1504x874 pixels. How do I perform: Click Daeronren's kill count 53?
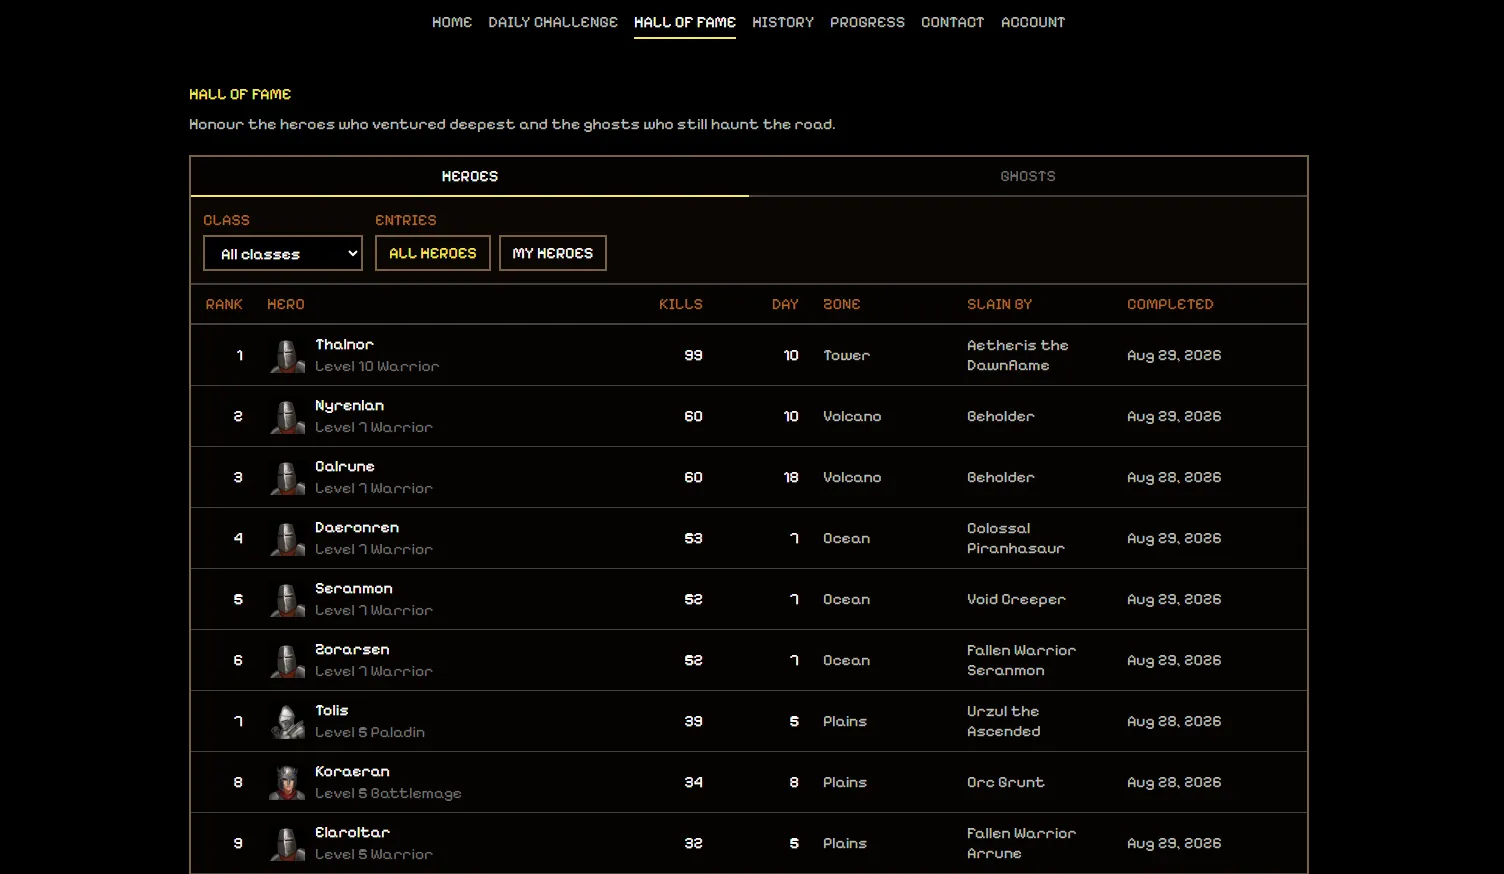pos(693,538)
